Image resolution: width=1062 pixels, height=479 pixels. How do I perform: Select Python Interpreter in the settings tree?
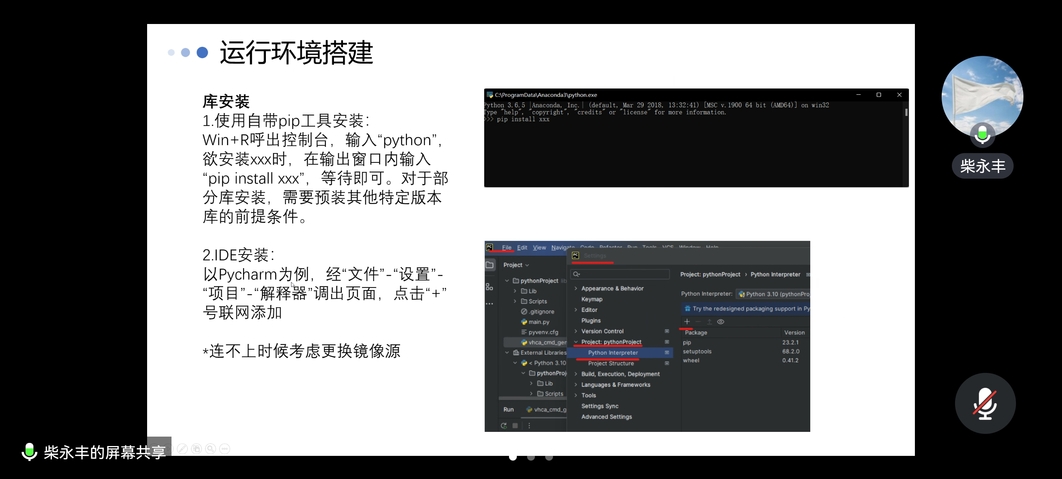612,353
